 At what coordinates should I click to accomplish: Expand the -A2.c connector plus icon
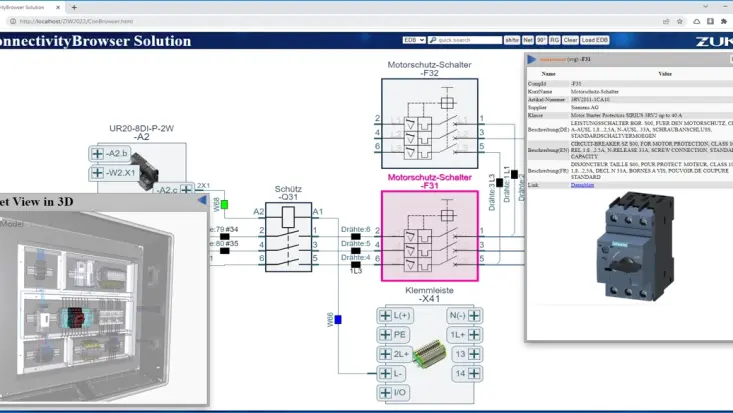[184, 190]
